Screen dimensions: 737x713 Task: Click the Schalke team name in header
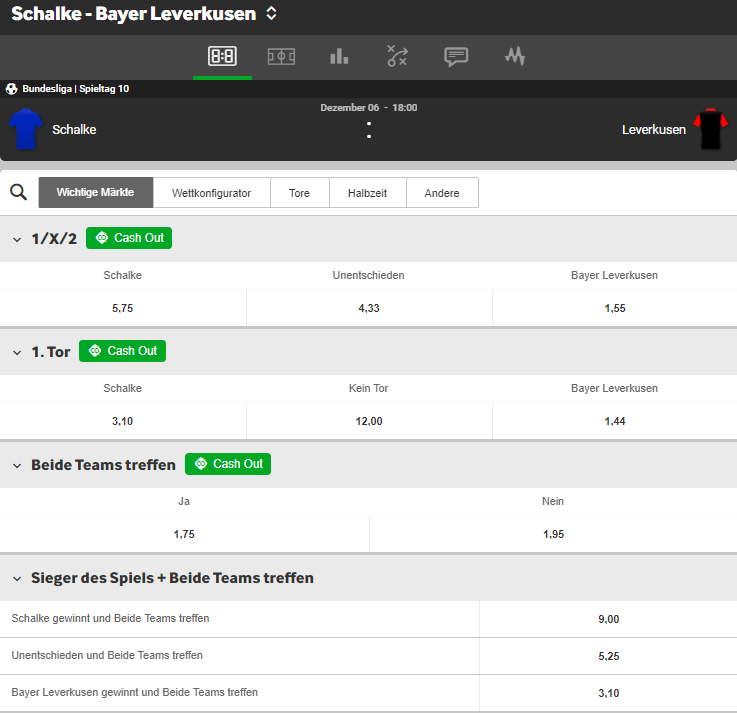[74, 130]
